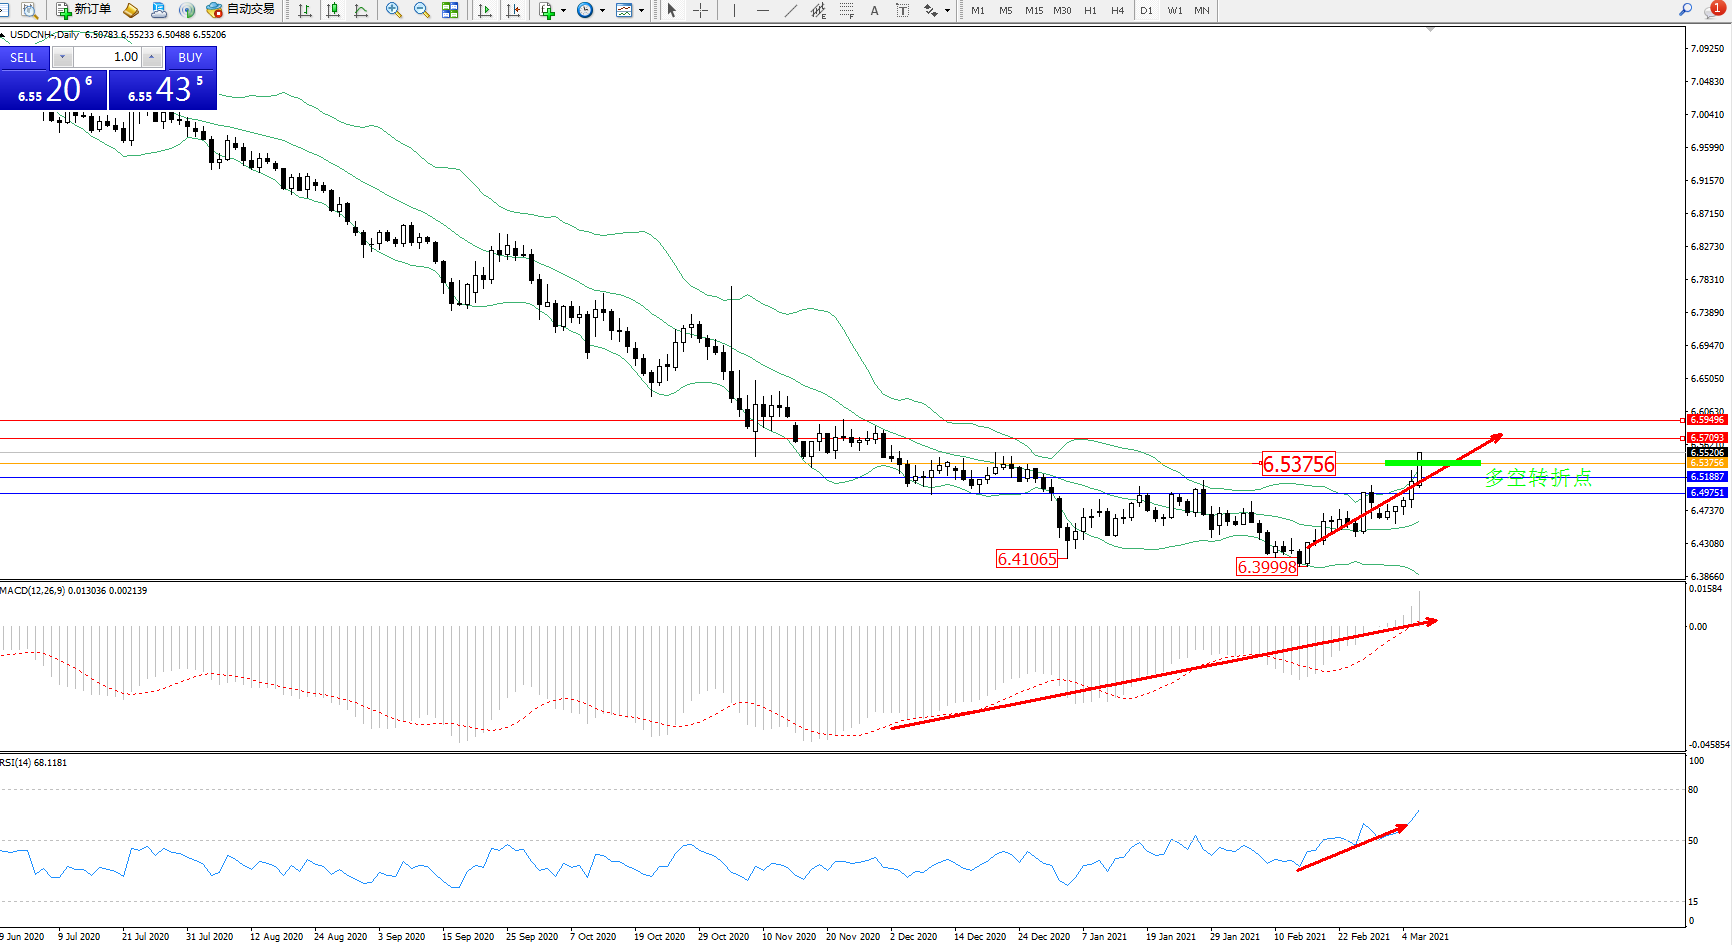This screenshot has width=1732, height=945.
Task: Tile chart windows using the grid icon
Action: 450,10
